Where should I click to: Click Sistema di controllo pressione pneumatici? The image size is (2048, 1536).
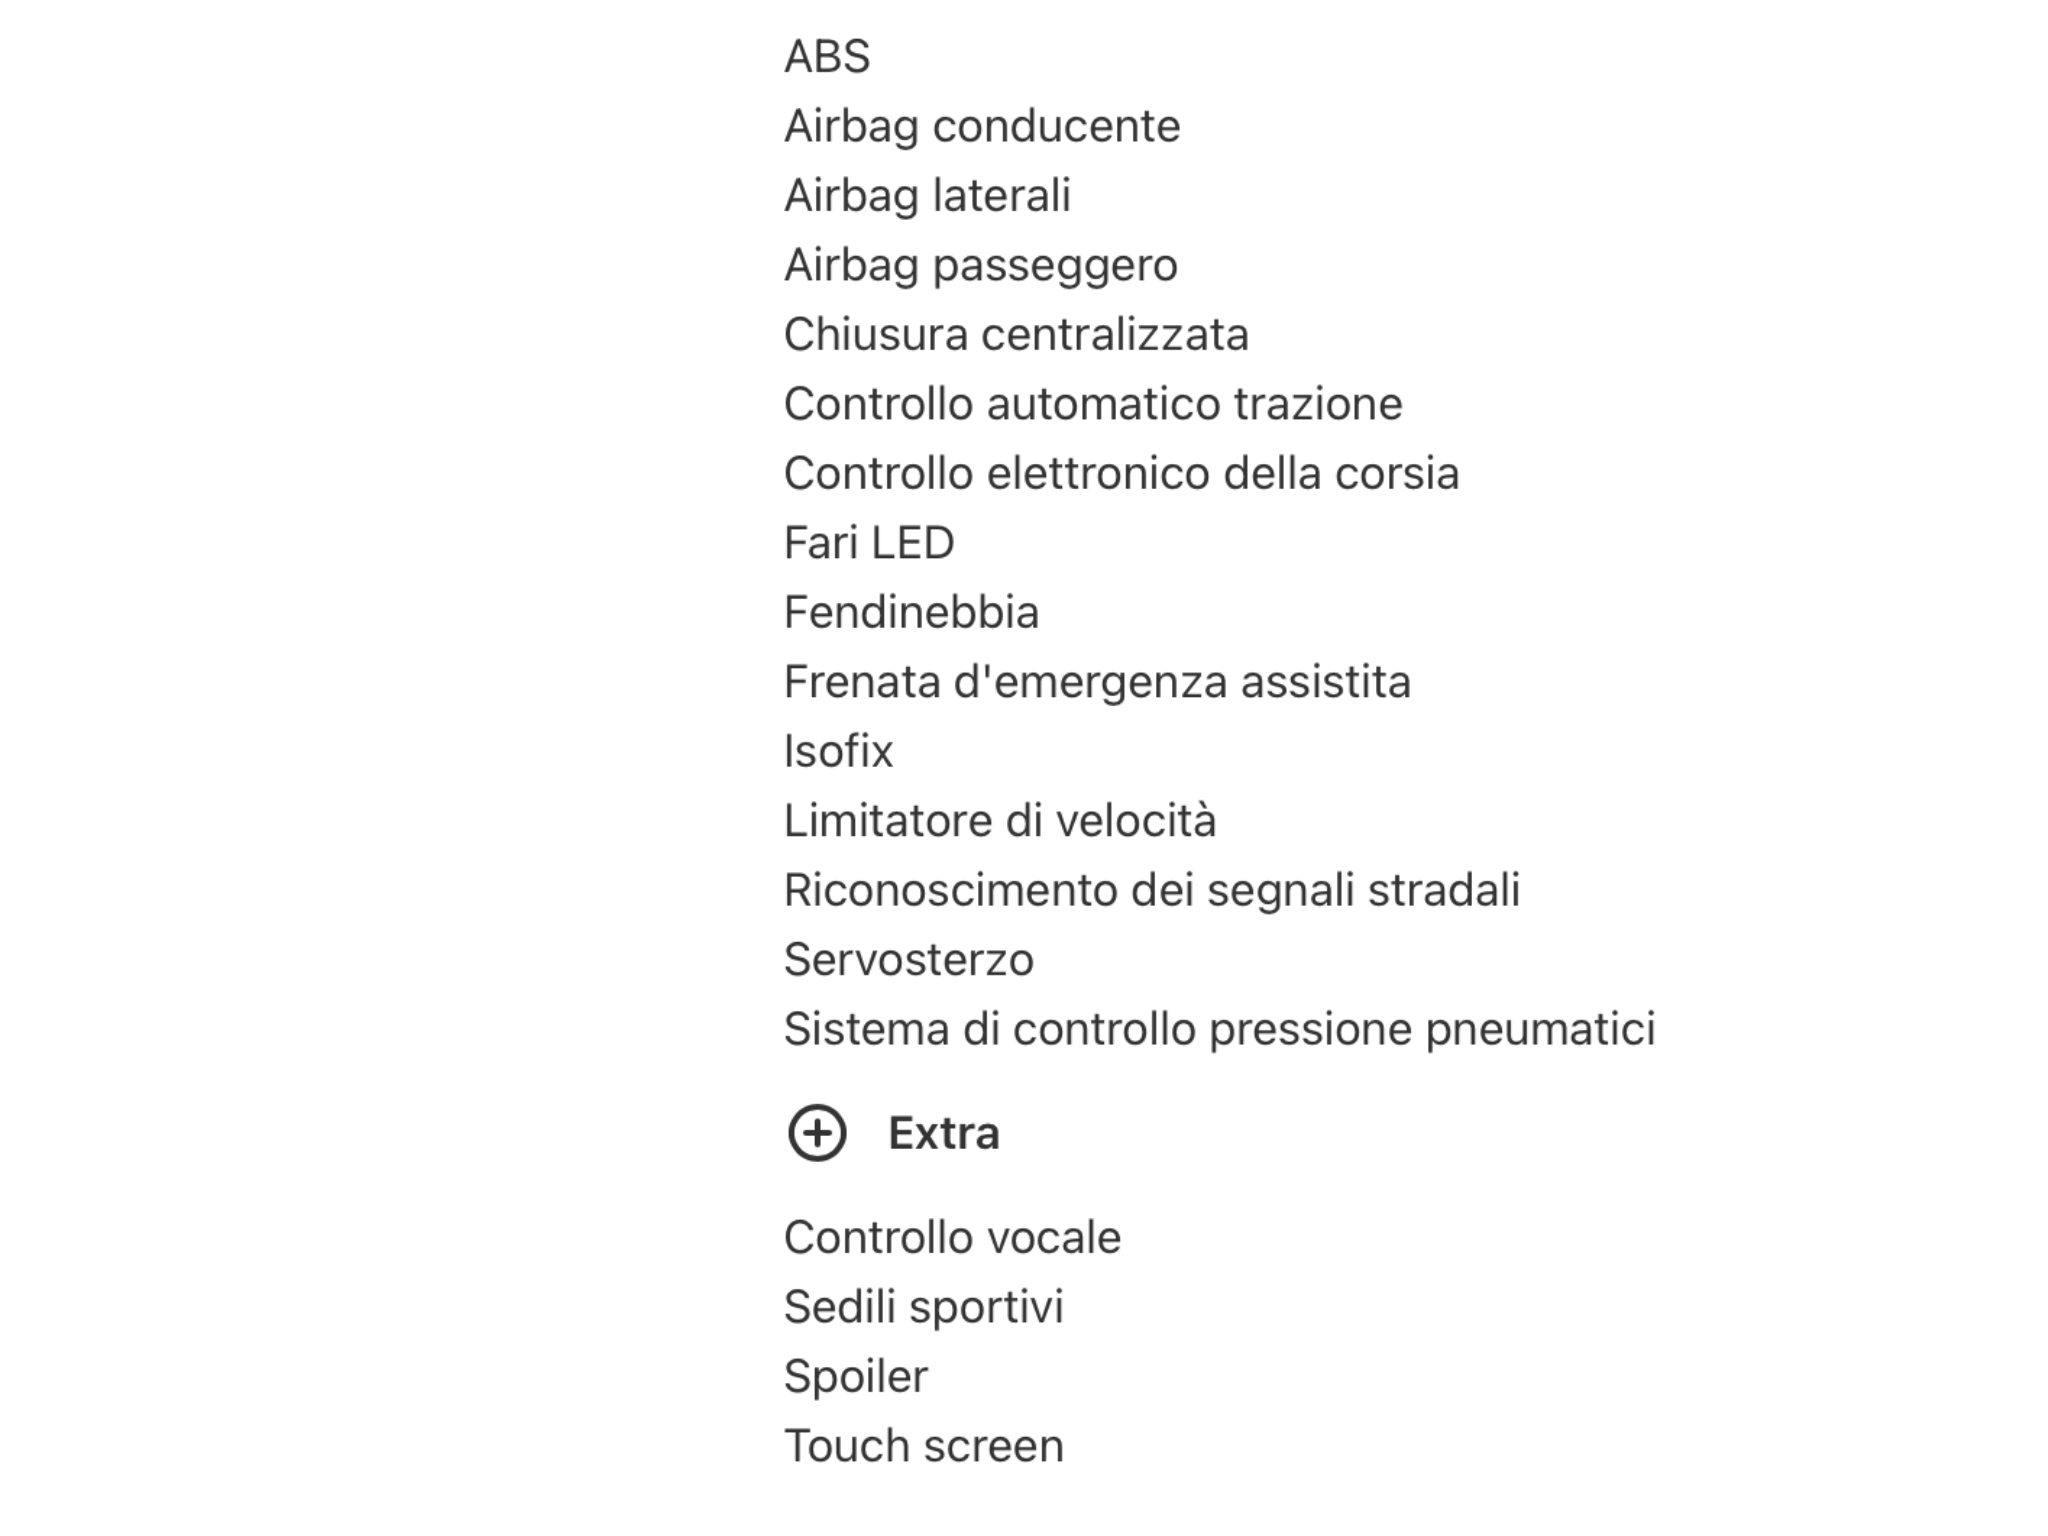click(1220, 1029)
